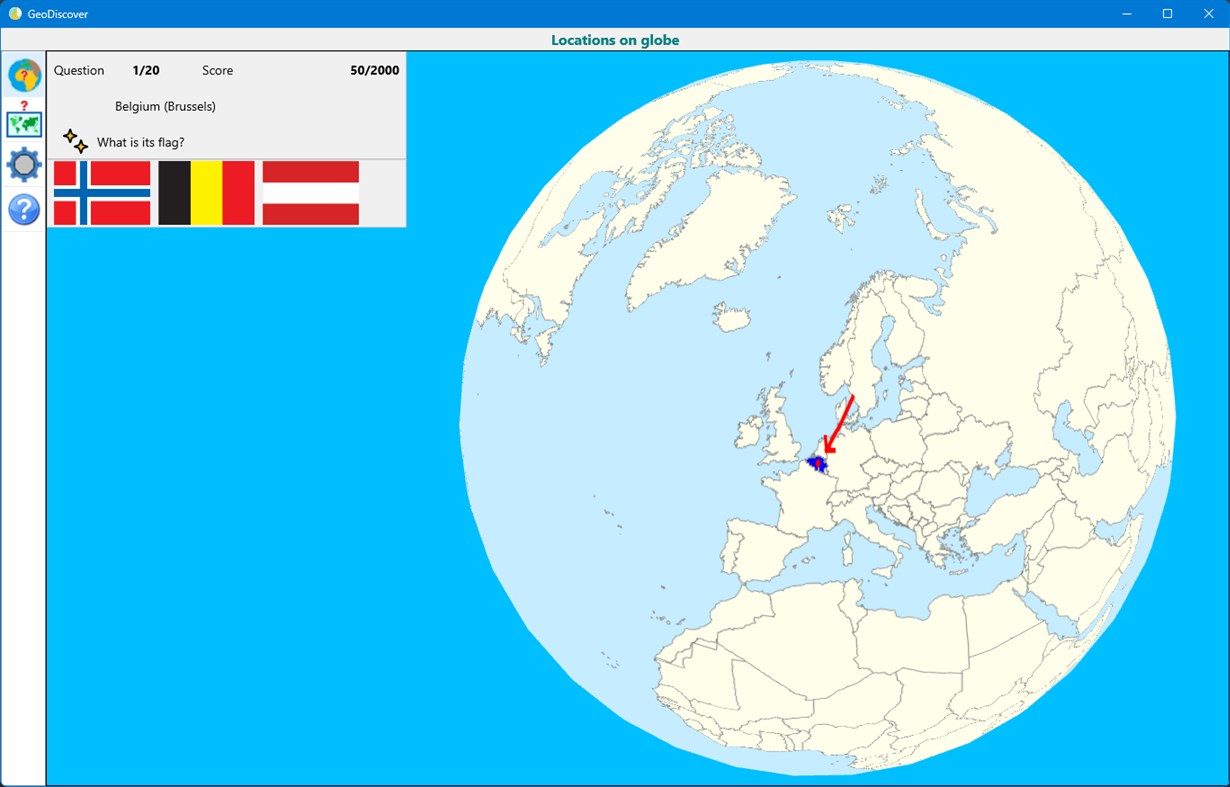Select the Belgian flag answer
This screenshot has width=1230, height=787.
point(206,192)
